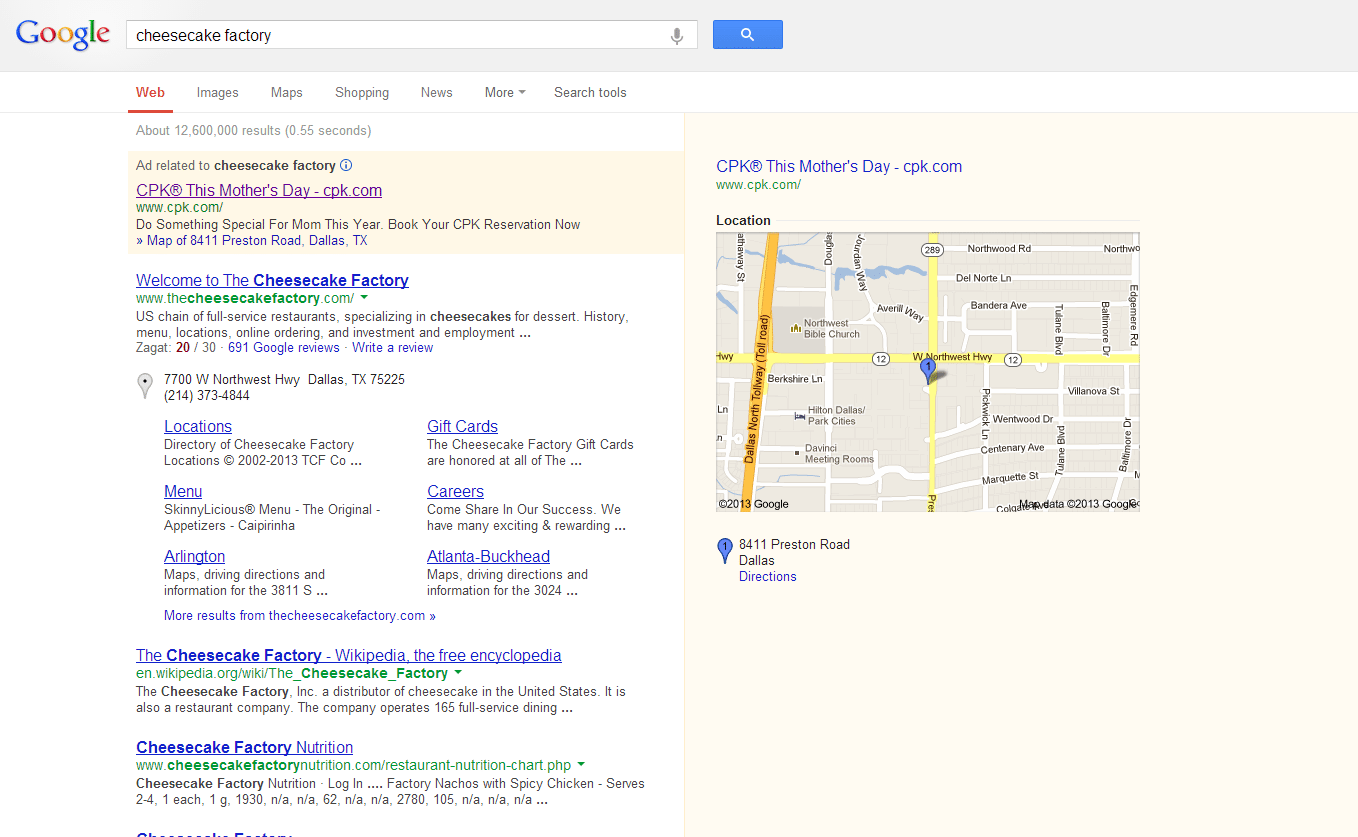The width and height of the screenshot is (1358, 837).
Task: Click the Northwest Bible Church map icon
Action: click(796, 327)
